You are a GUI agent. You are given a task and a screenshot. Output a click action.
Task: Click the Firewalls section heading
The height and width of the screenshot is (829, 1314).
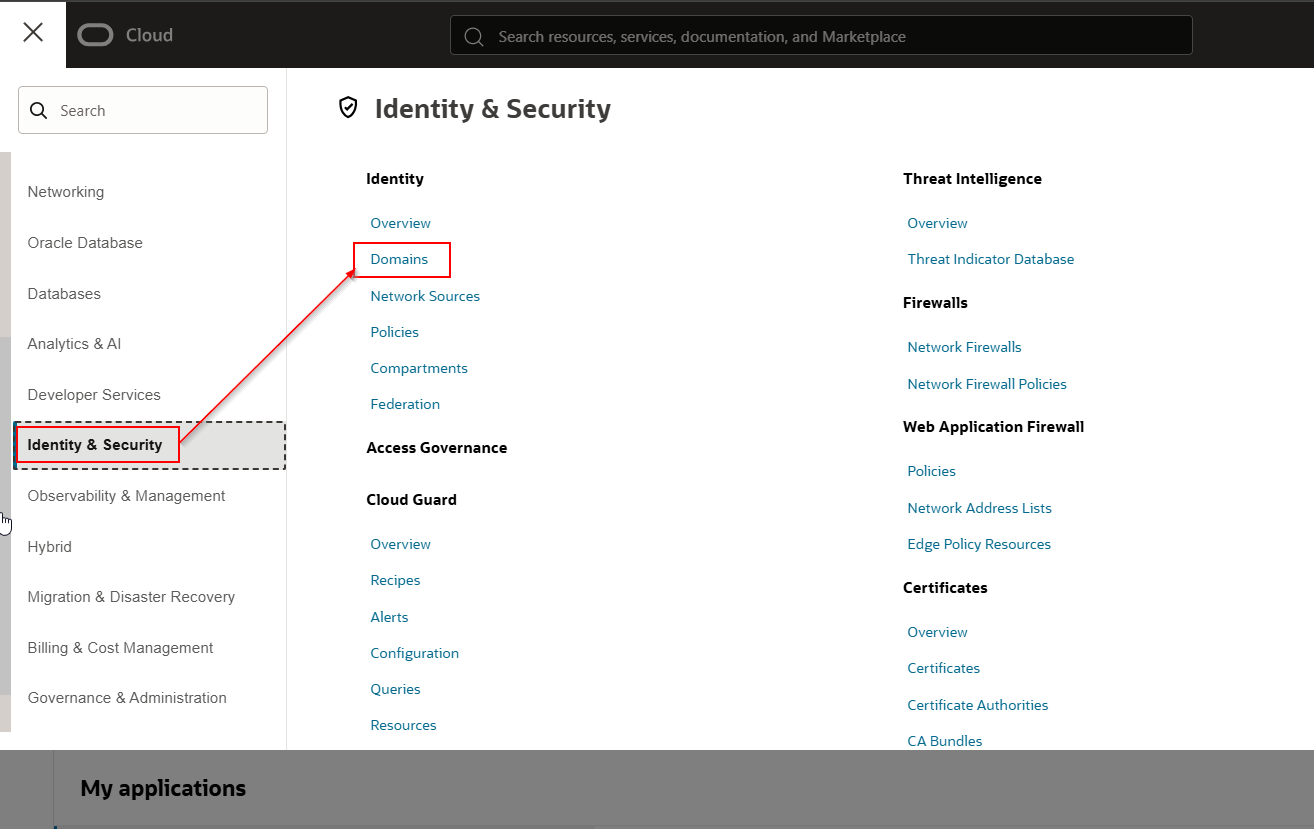pyautogui.click(x=935, y=303)
